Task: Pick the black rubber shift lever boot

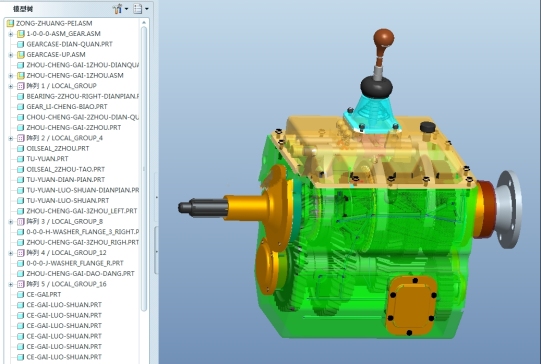Action: click(x=376, y=87)
